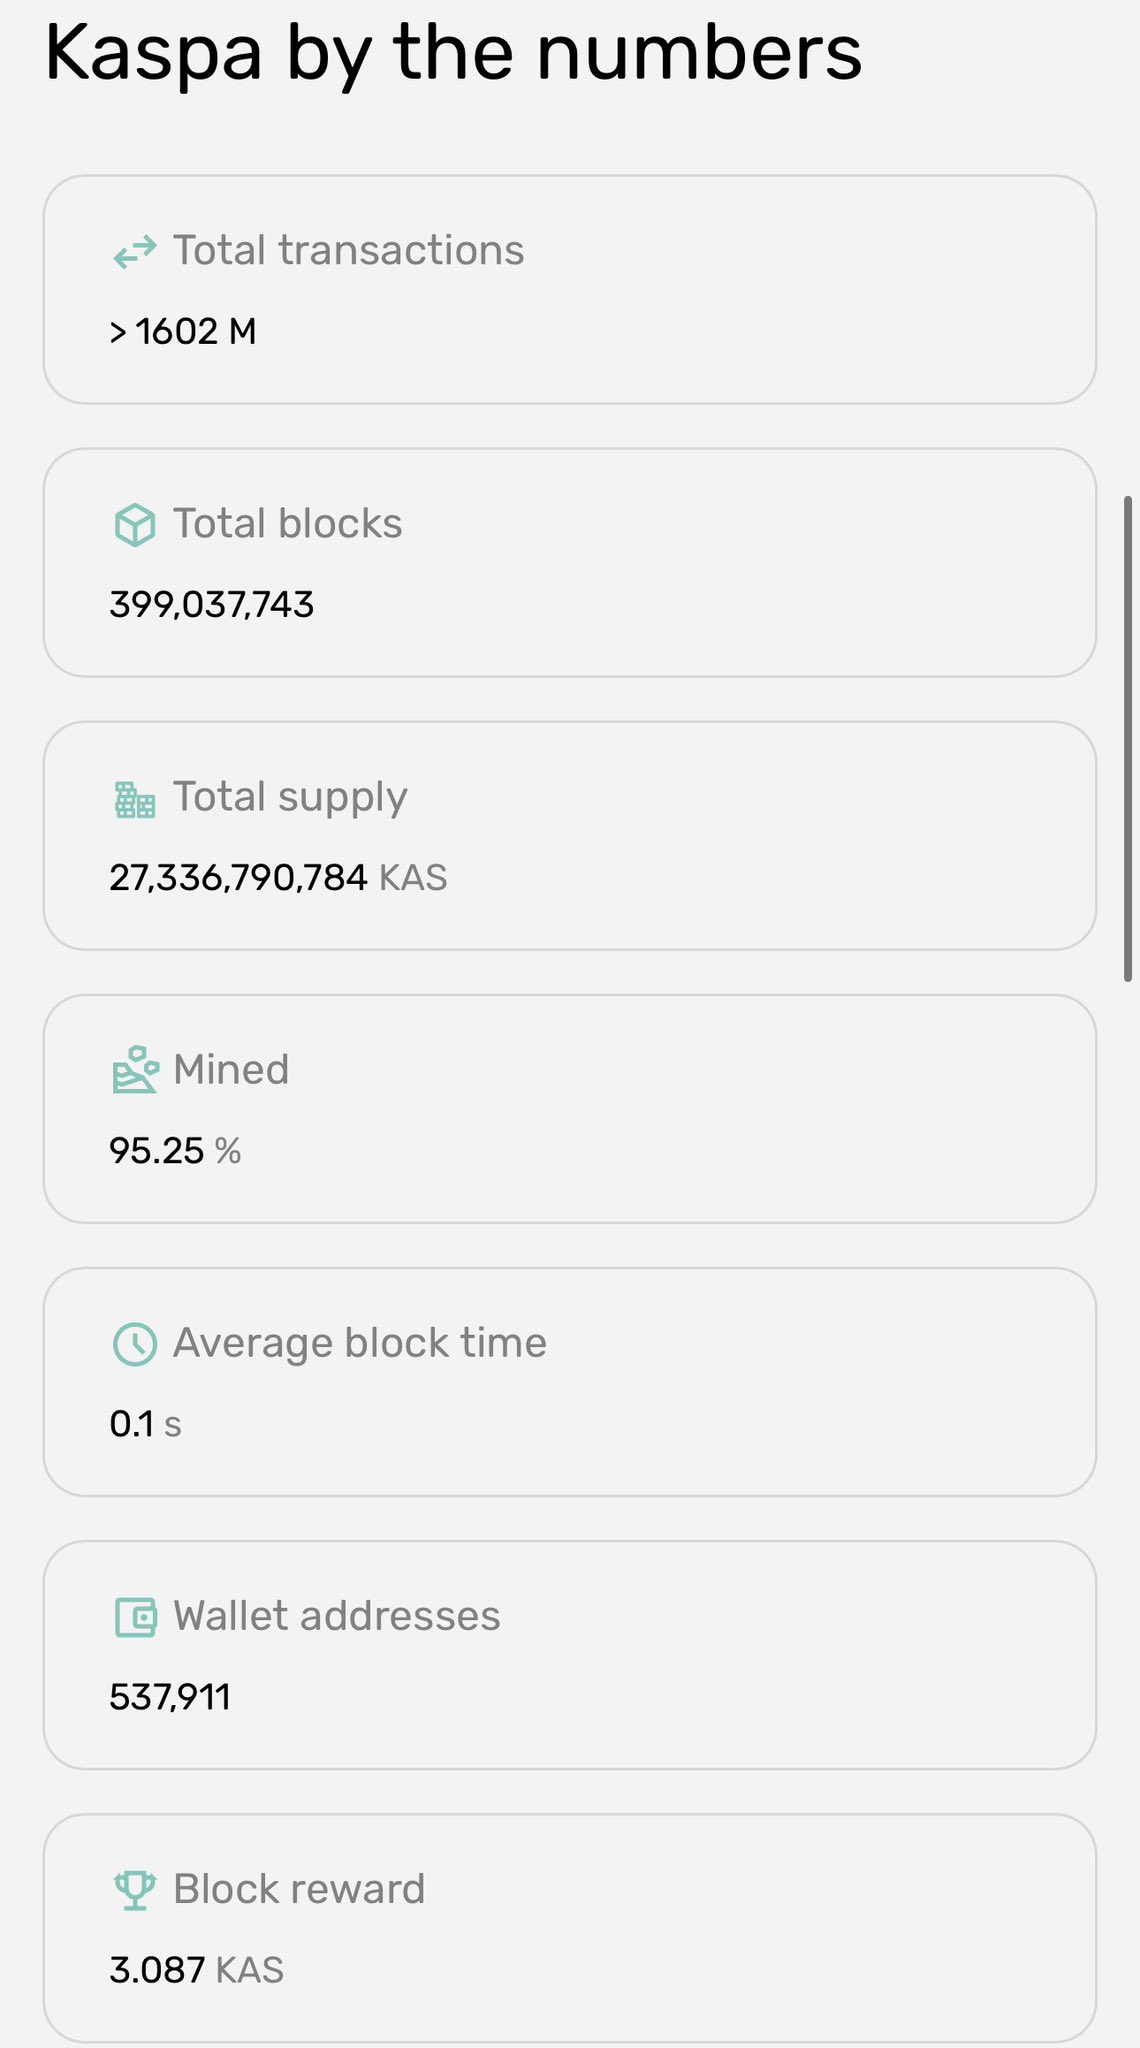This screenshot has width=1140, height=2048.
Task: Click the Wallet addresses wallet icon
Action: 135,1617
